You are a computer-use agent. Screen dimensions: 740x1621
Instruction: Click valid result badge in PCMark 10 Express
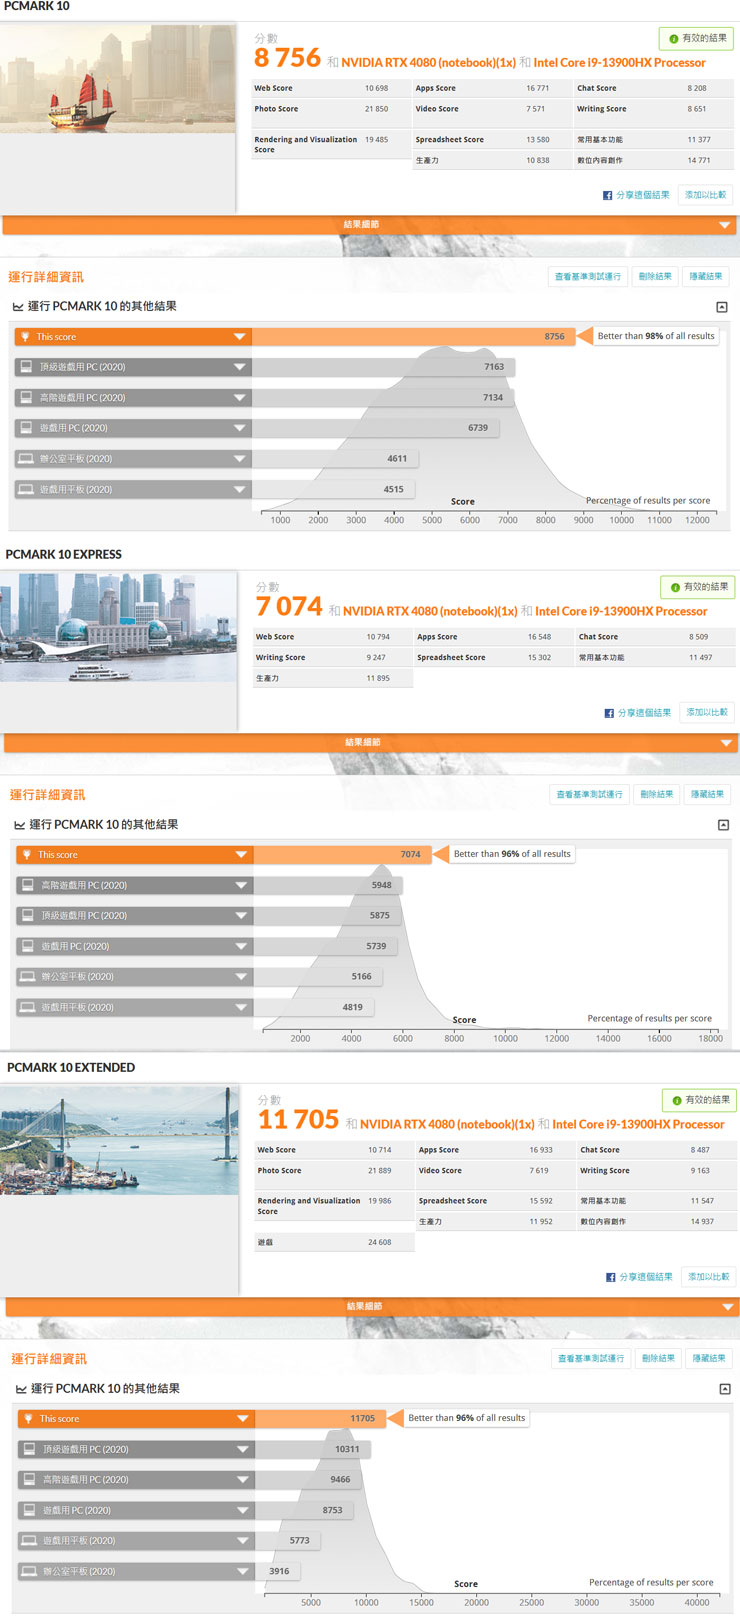point(698,587)
